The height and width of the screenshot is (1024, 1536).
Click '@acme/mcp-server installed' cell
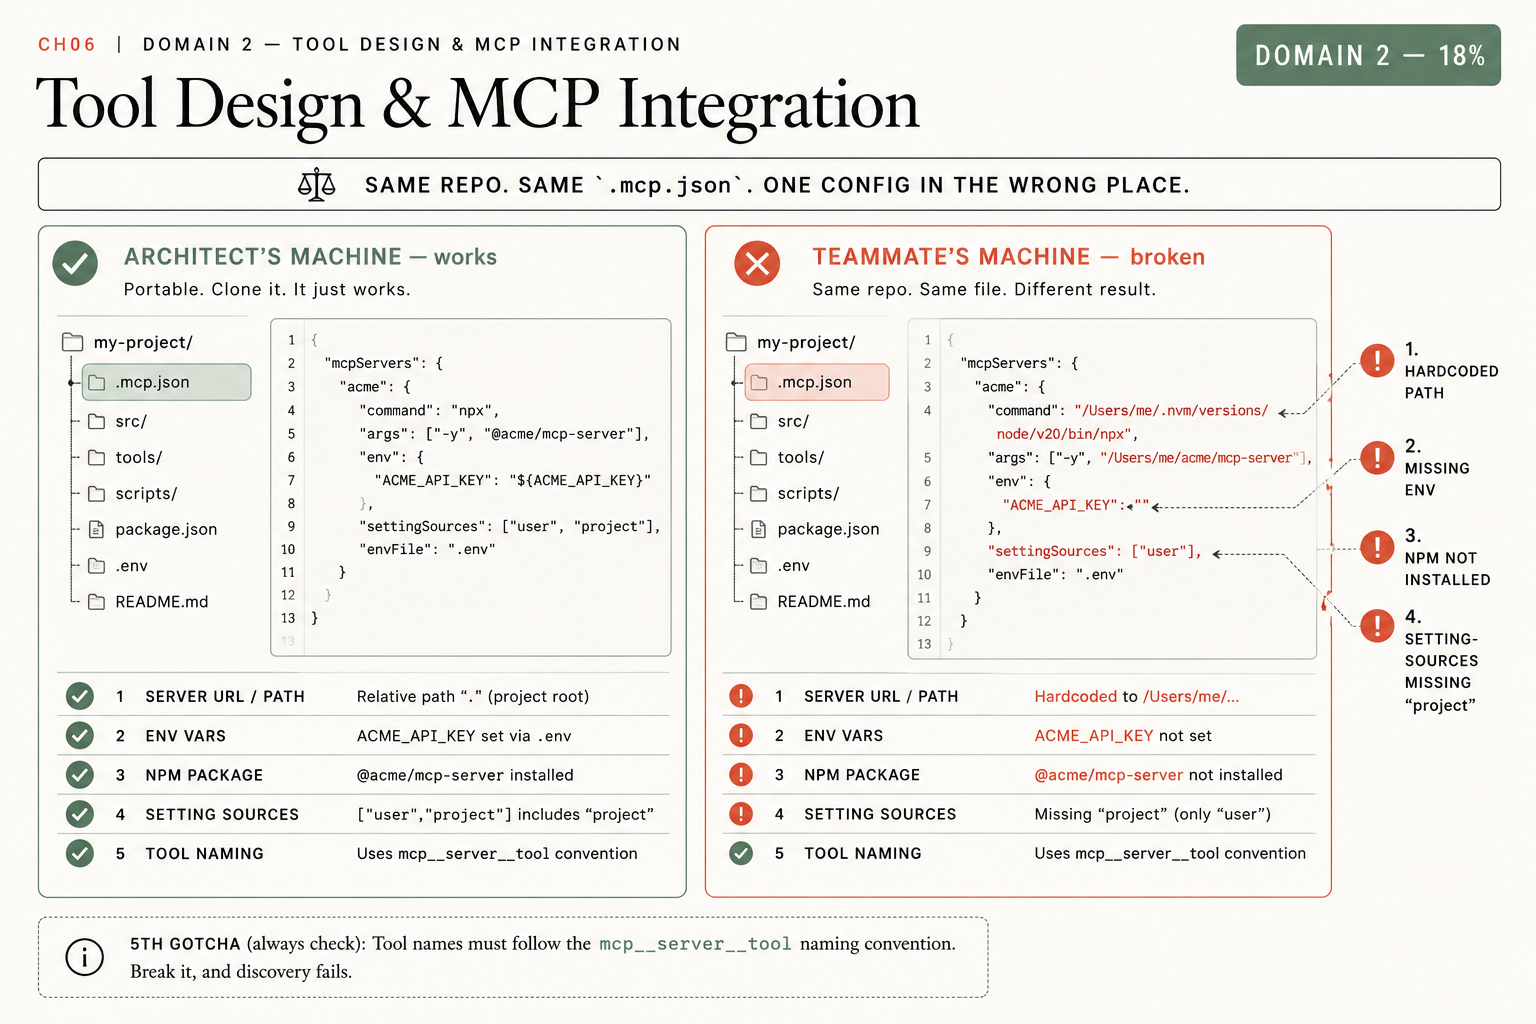pos(465,775)
